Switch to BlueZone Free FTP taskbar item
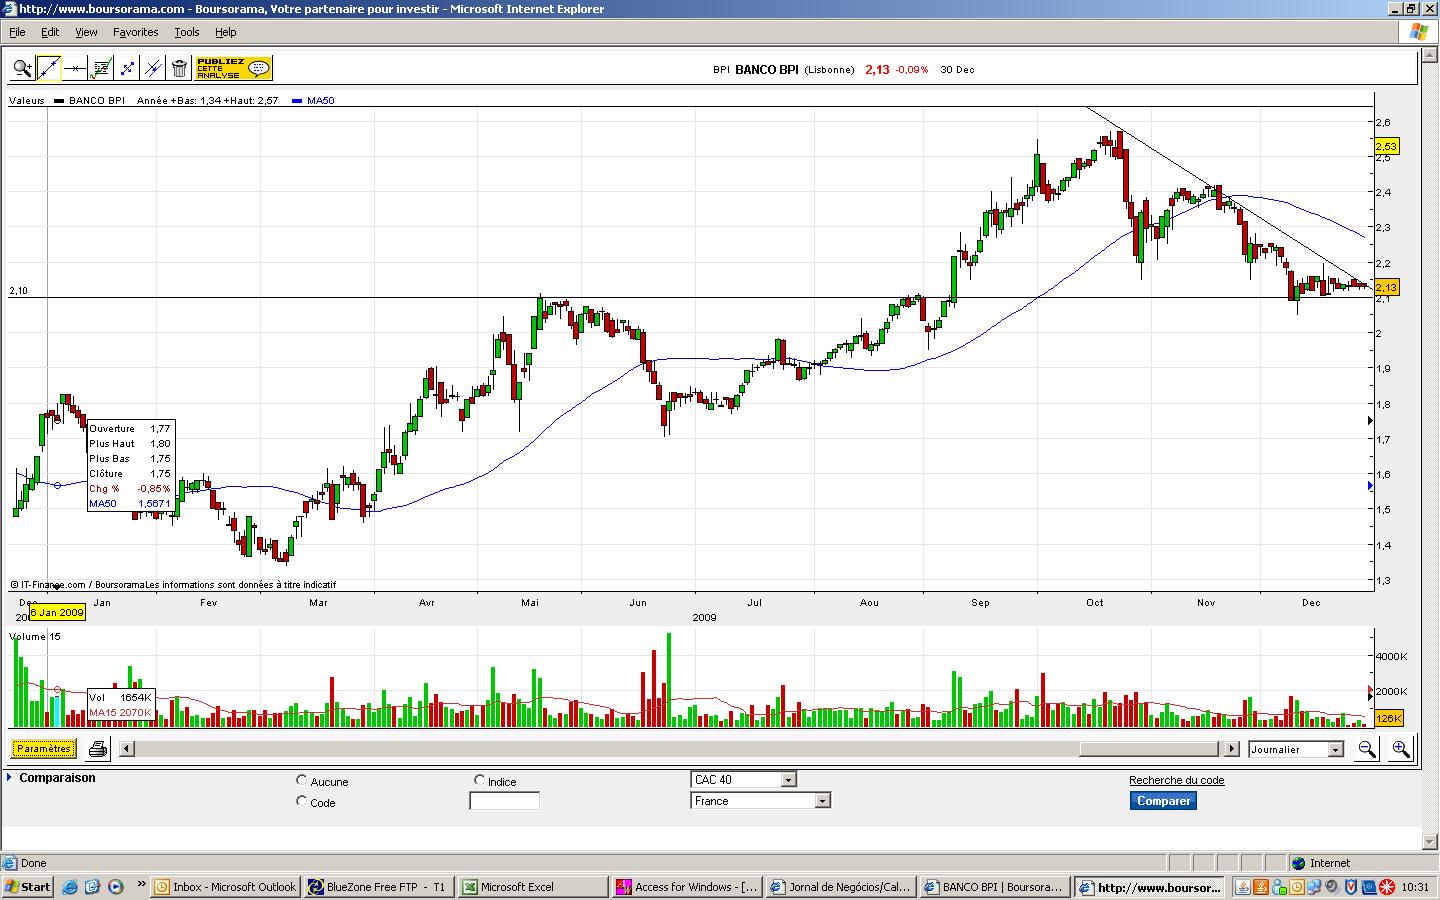Screen dimensions: 1440x900 380,887
